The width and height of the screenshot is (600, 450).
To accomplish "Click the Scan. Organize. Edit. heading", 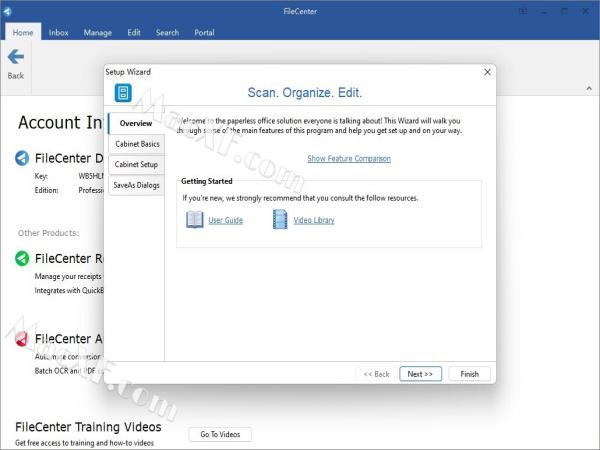I will click(305, 93).
